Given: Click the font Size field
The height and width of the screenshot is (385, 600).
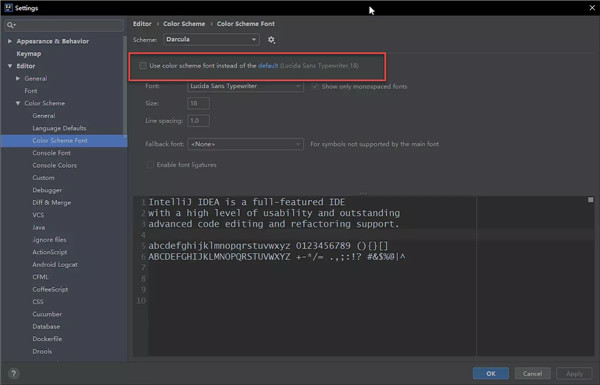Looking at the screenshot, I should (198, 103).
